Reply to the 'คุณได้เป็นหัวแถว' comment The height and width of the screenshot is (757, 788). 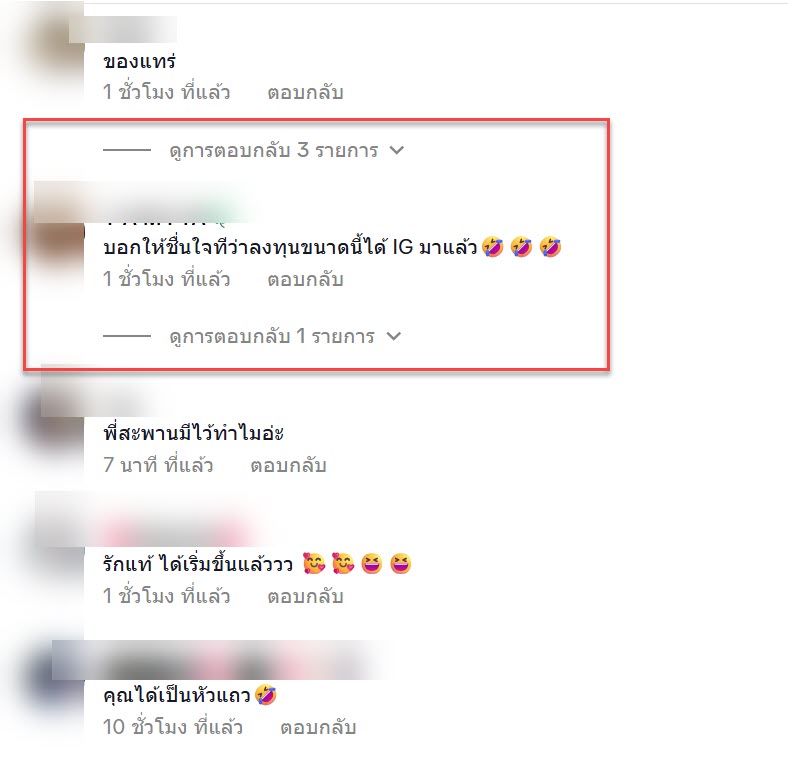318,727
